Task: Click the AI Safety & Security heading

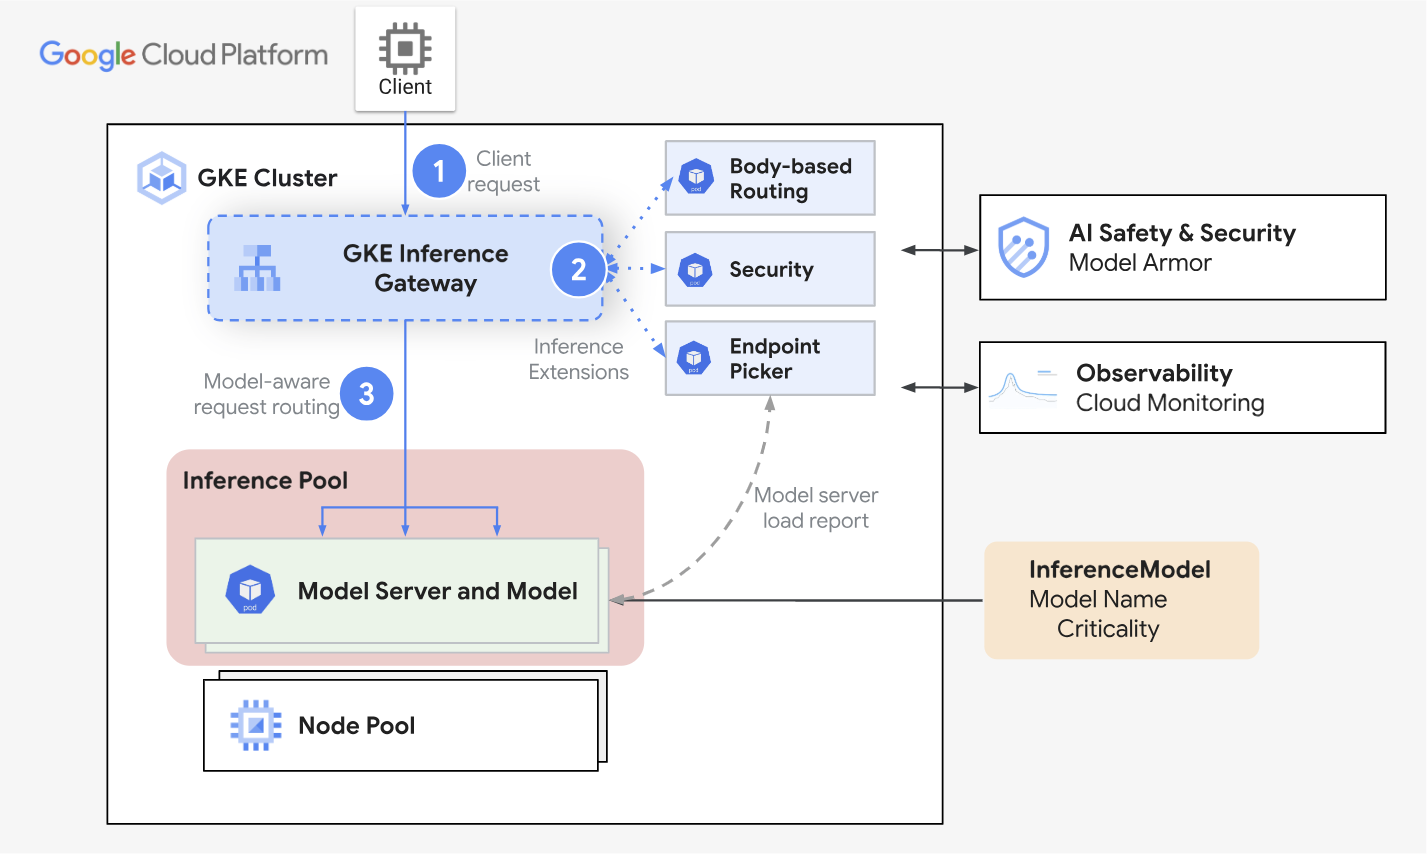Action: pyautogui.click(x=1182, y=233)
